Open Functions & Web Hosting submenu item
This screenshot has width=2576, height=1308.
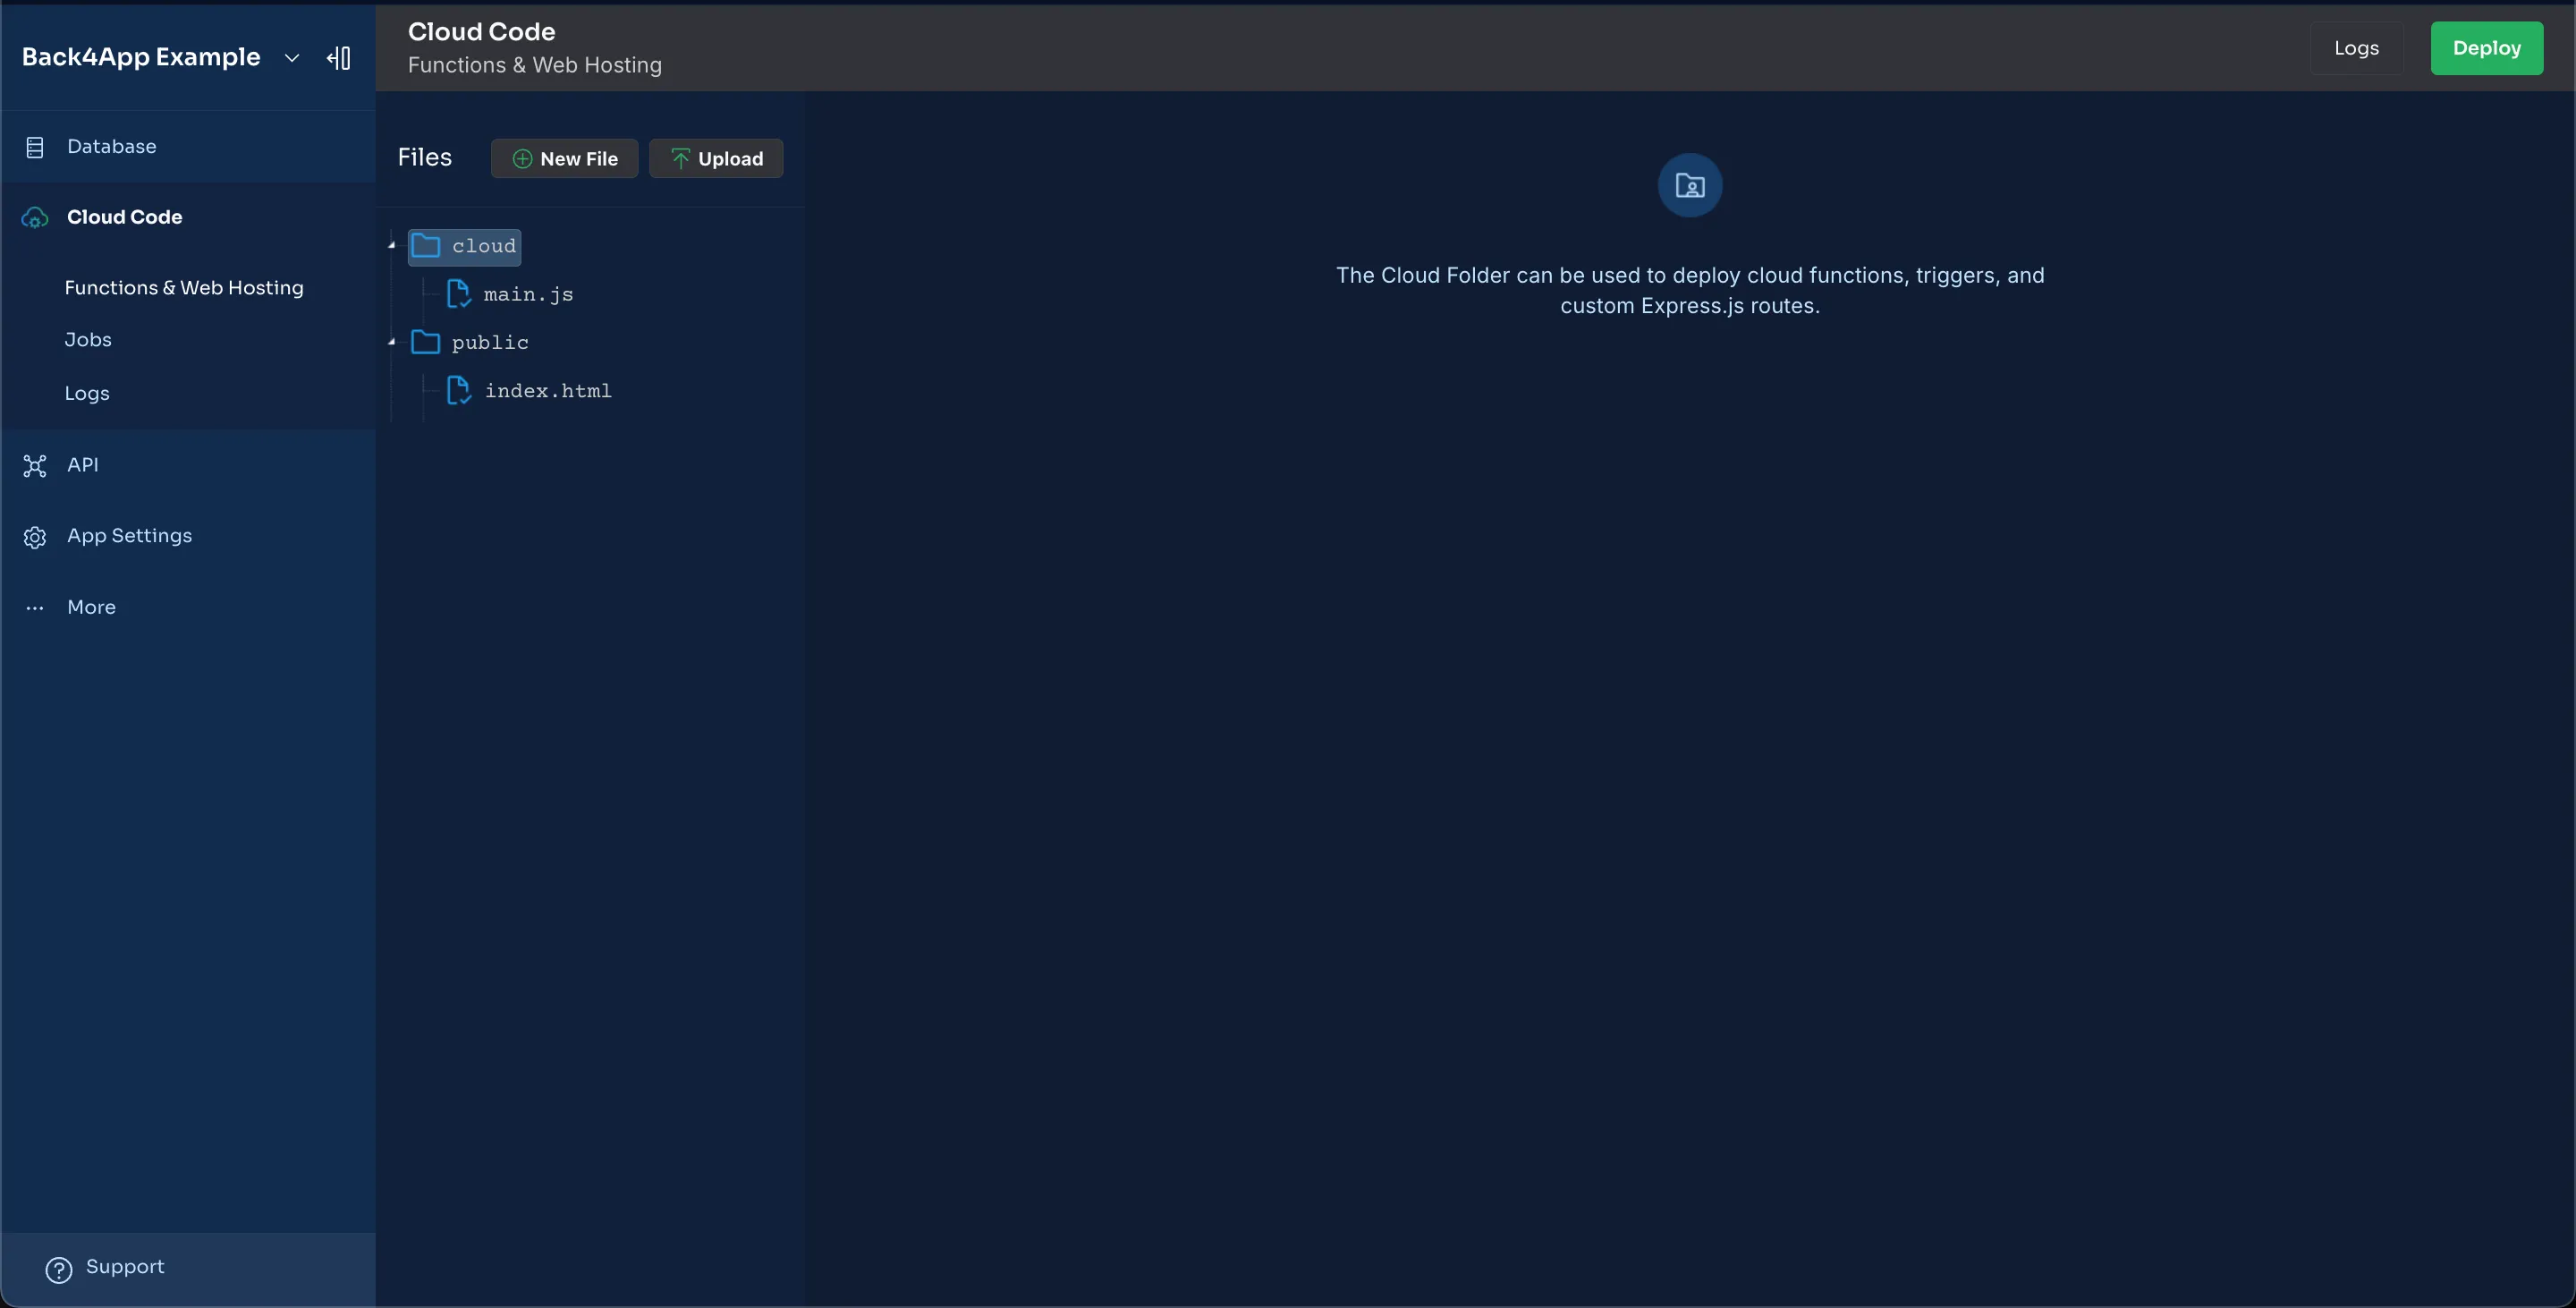click(x=184, y=288)
